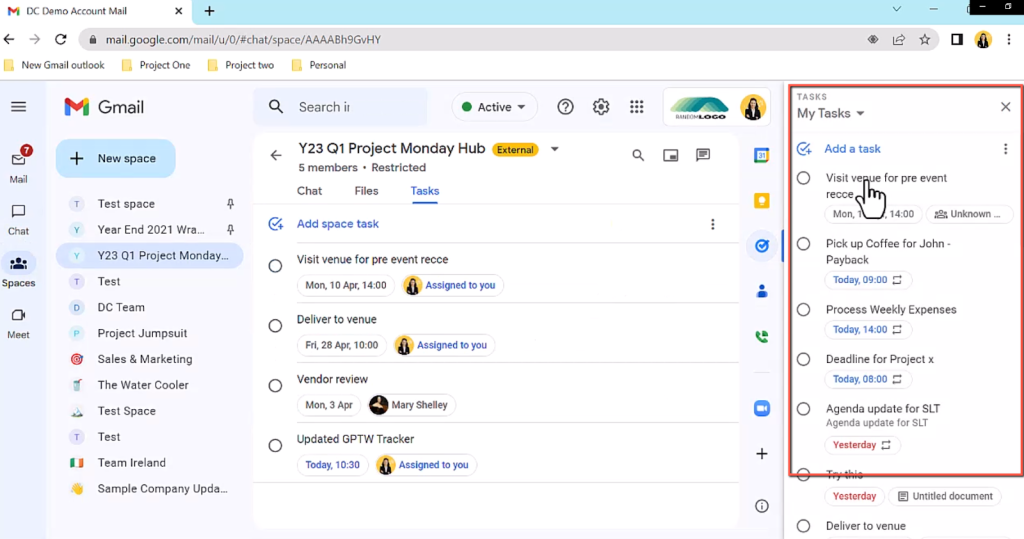
Task: Open My Tasks panel three-dot options
Action: click(1005, 149)
